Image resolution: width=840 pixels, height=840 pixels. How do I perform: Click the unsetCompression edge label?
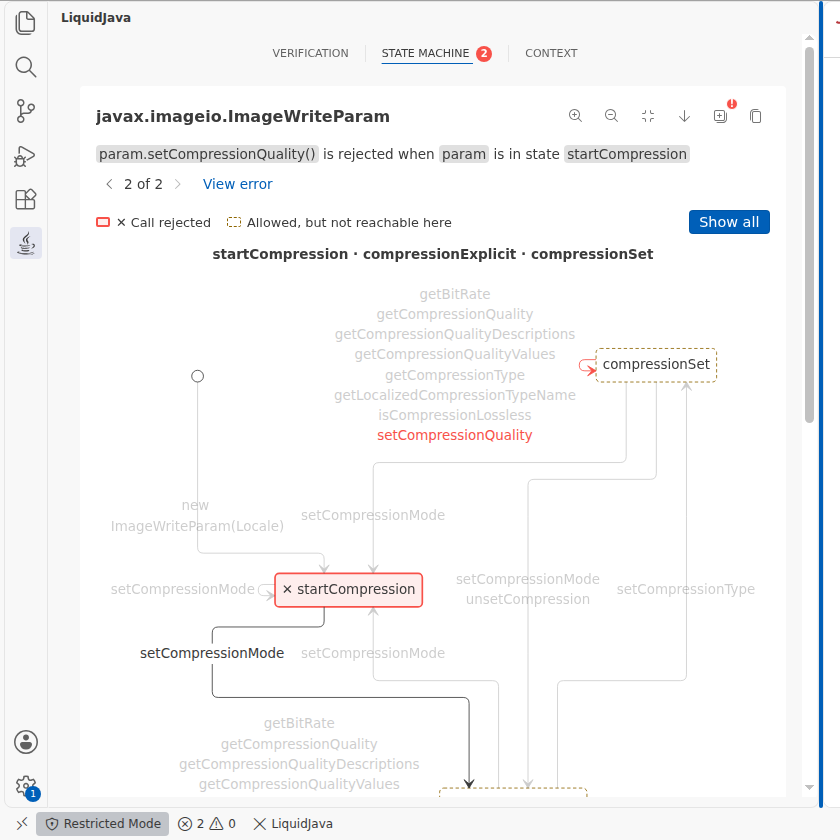click(x=528, y=599)
